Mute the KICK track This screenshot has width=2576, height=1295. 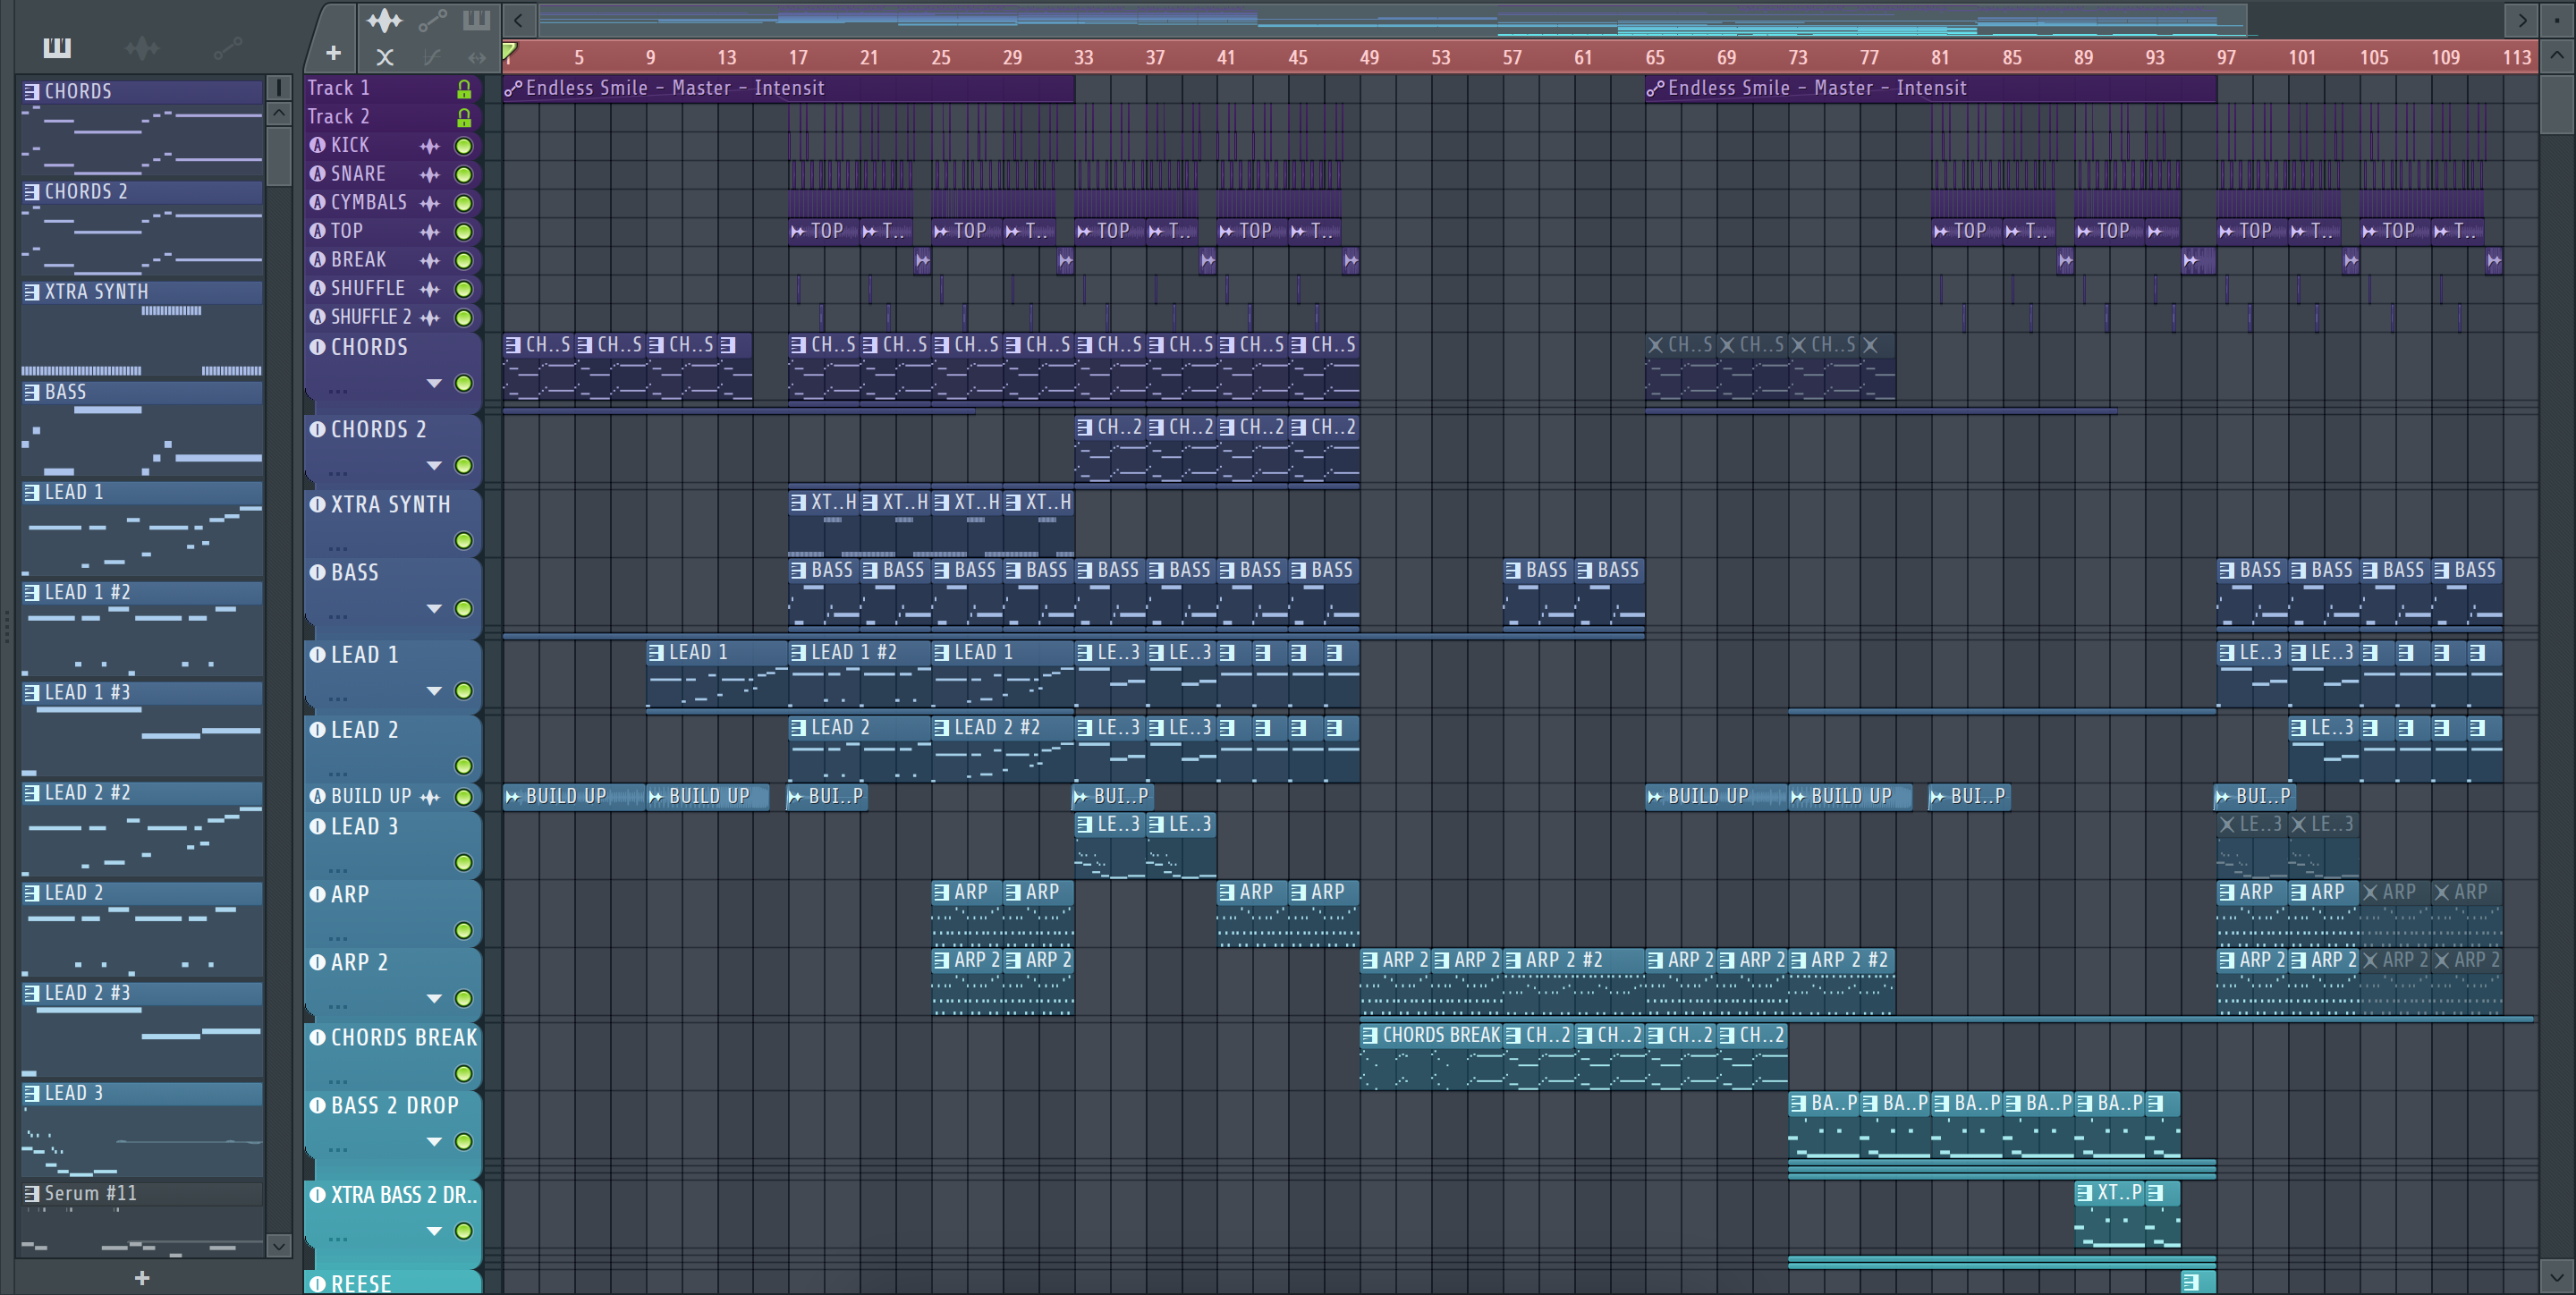tap(464, 146)
